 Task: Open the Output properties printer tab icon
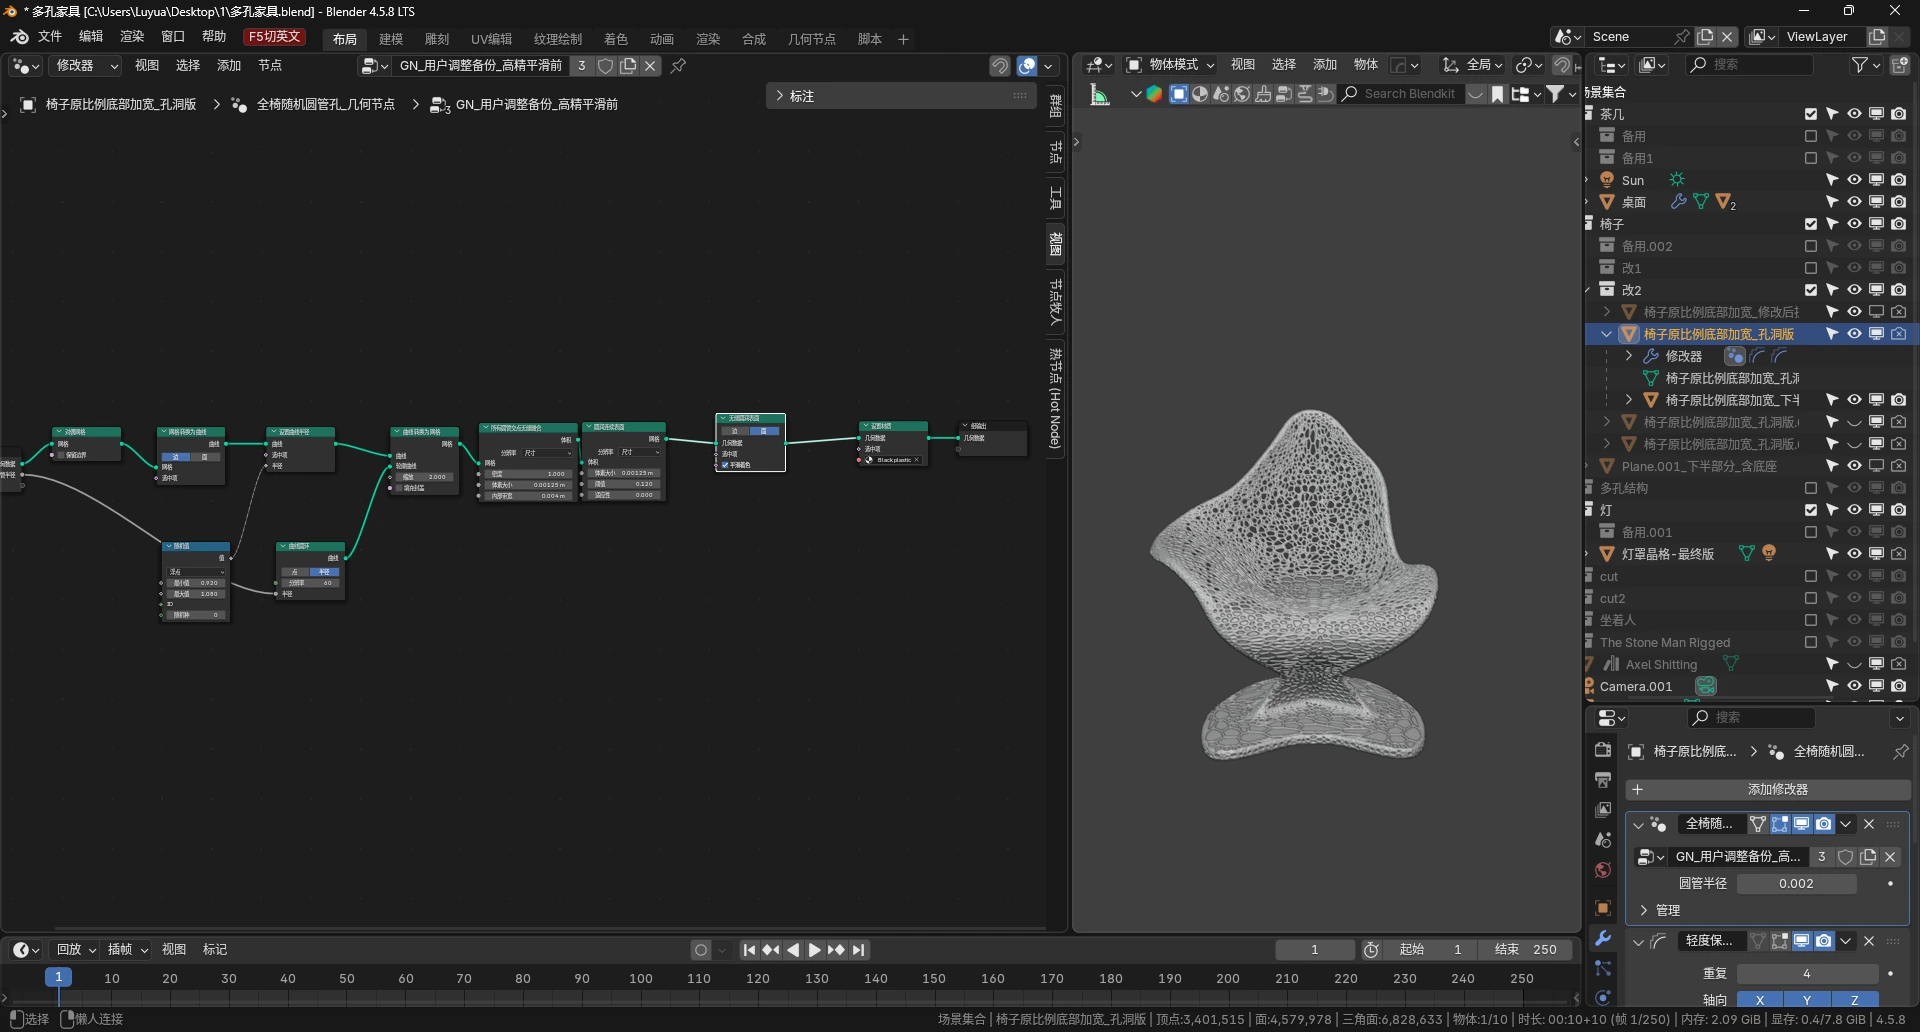pyautogui.click(x=1603, y=780)
